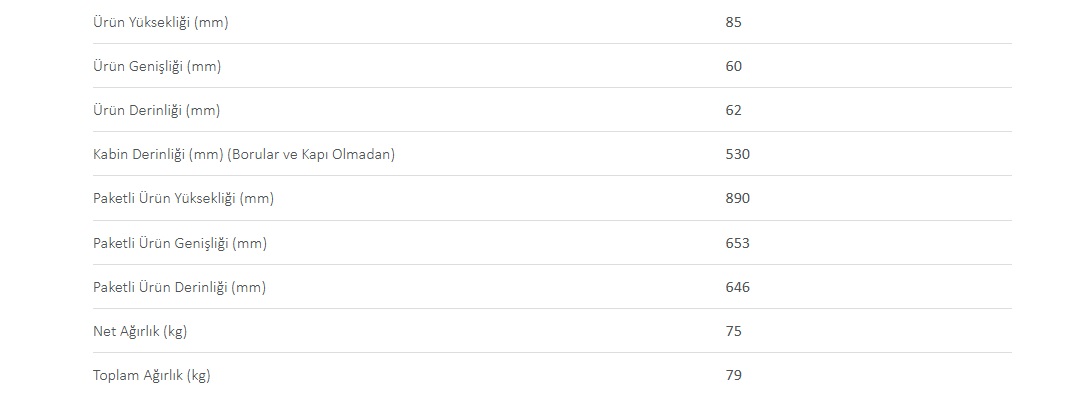
Task: Select the packaged width value 653
Action: (738, 243)
